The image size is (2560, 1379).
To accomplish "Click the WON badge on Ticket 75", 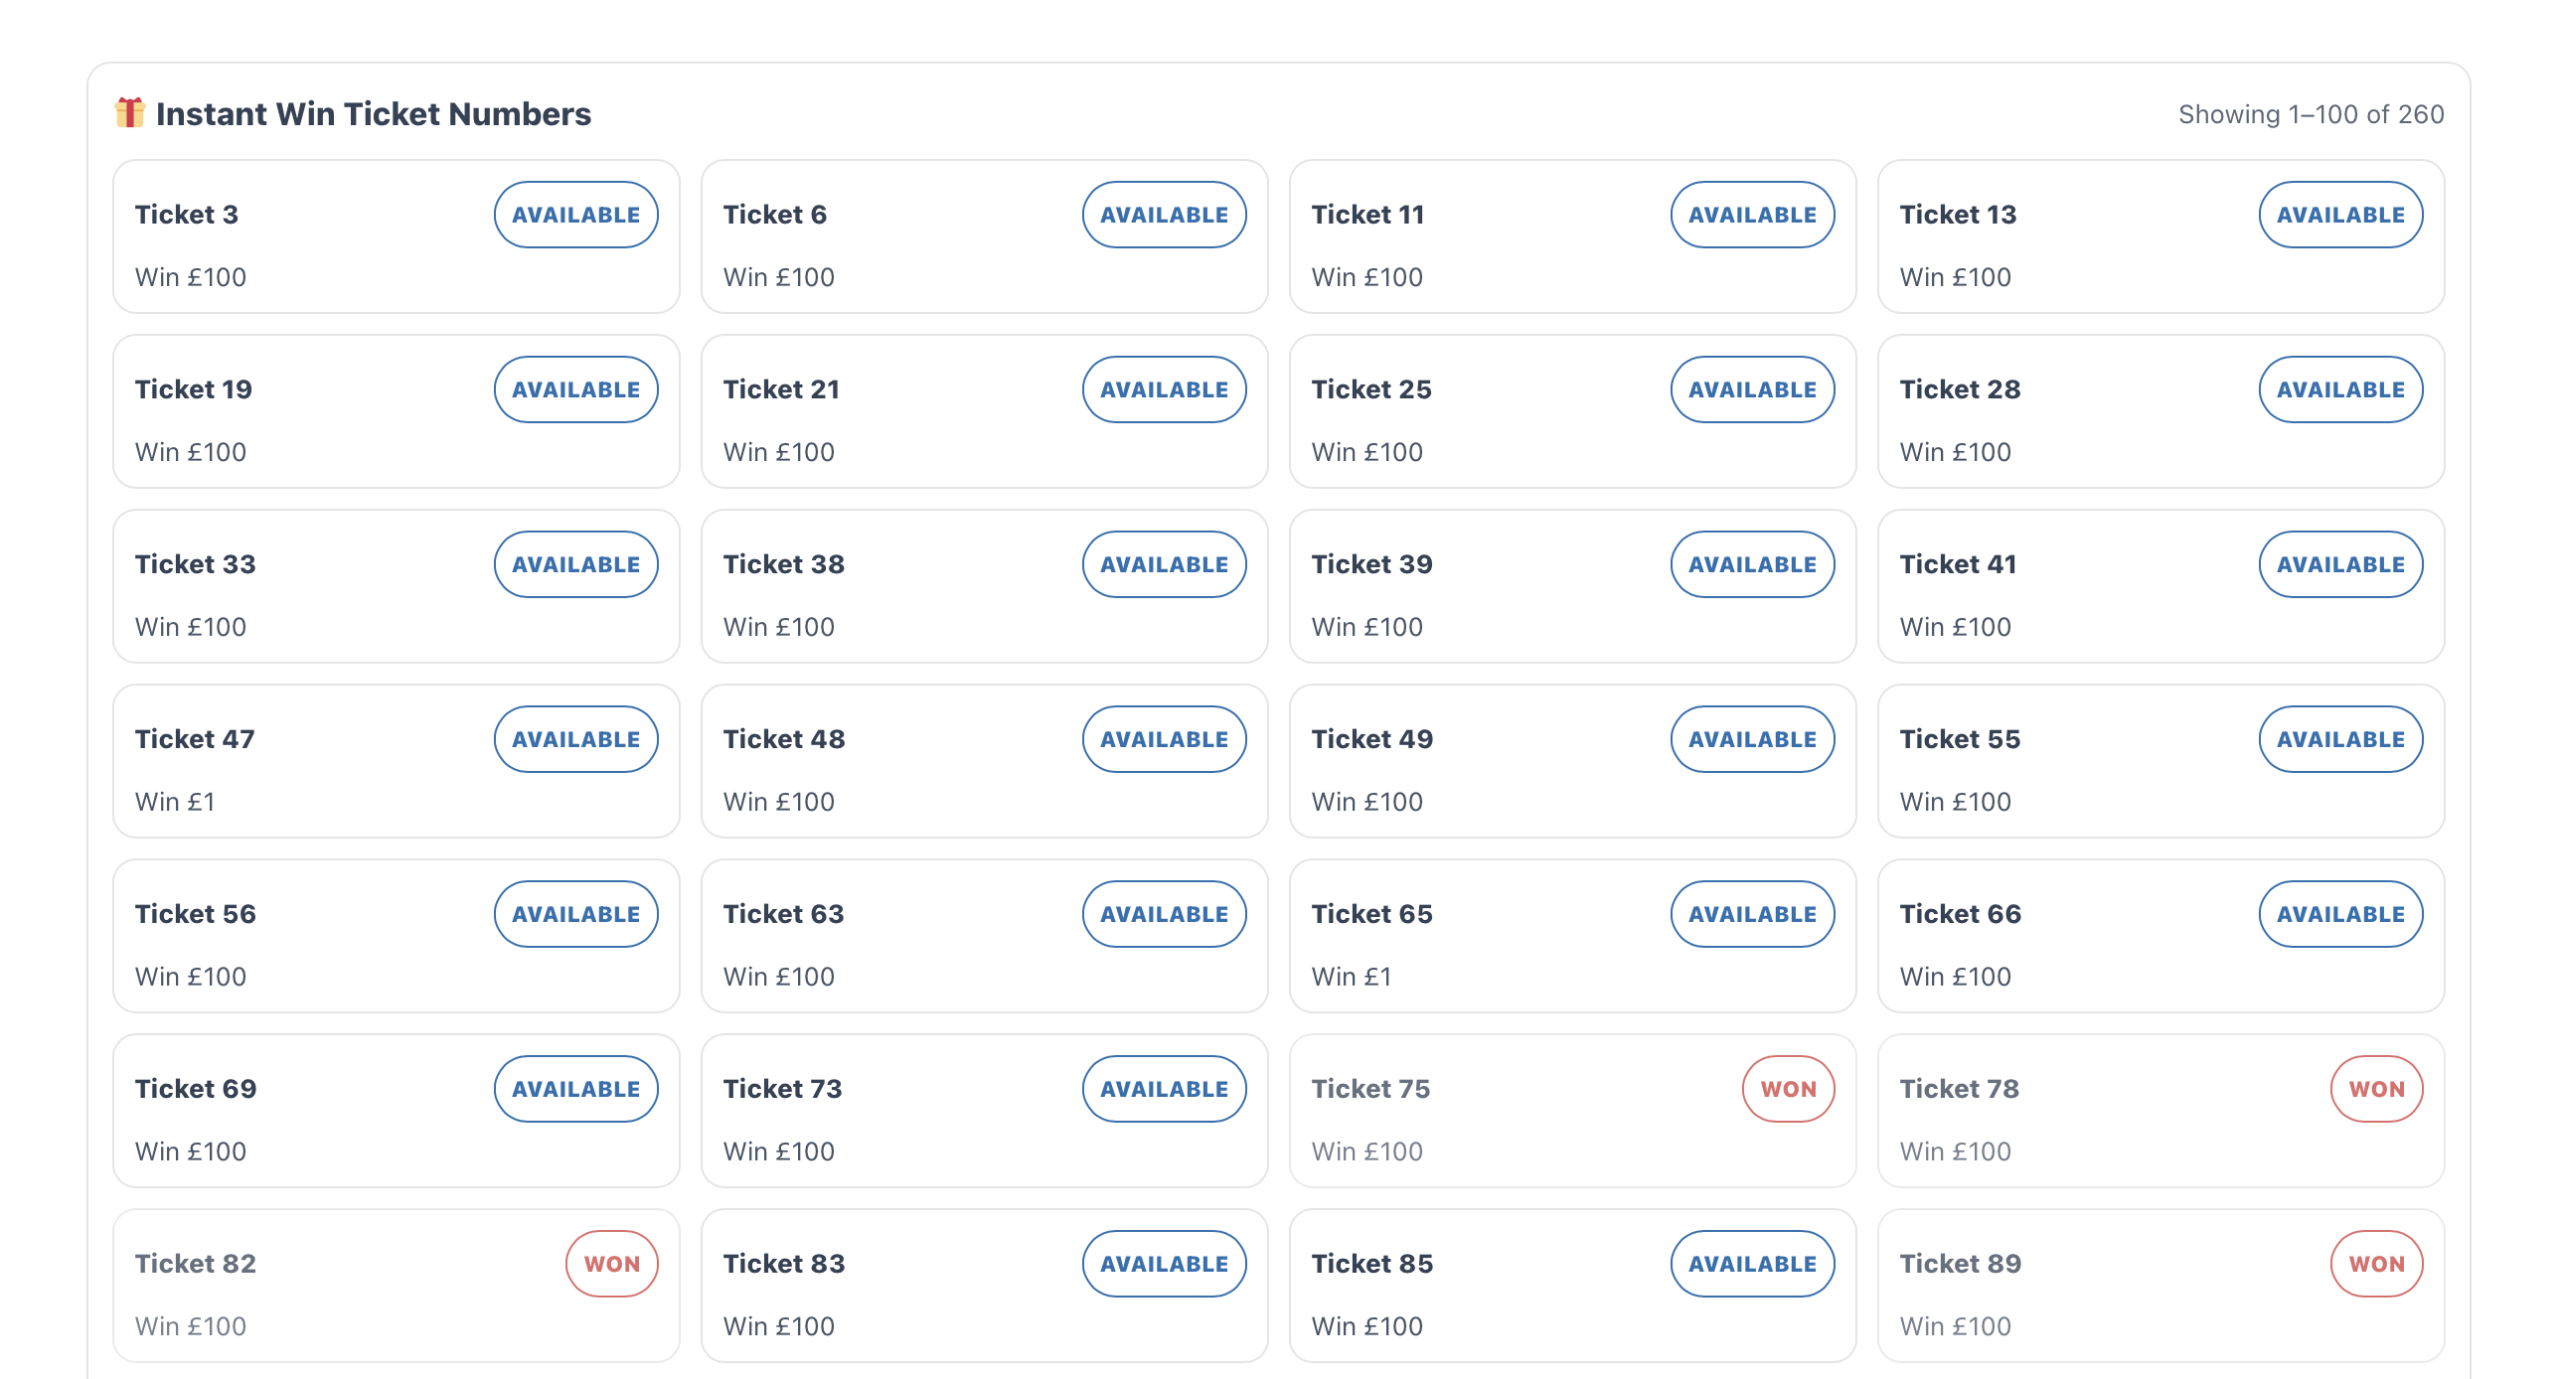I will (1788, 1088).
